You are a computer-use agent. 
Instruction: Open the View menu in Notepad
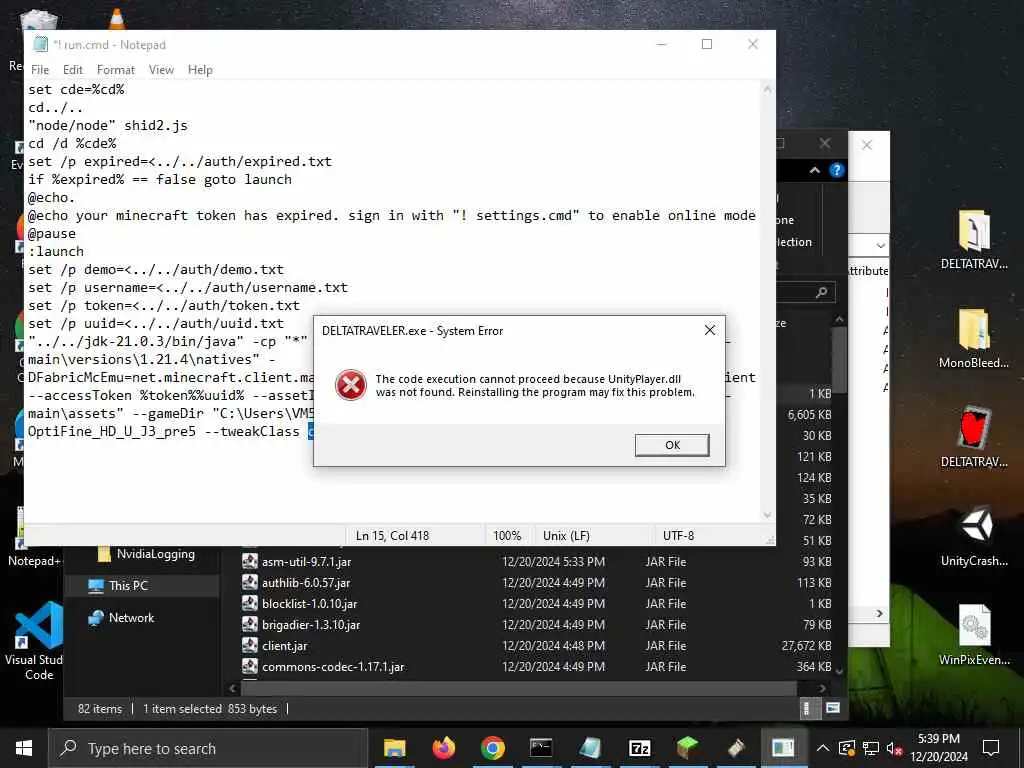(161, 70)
